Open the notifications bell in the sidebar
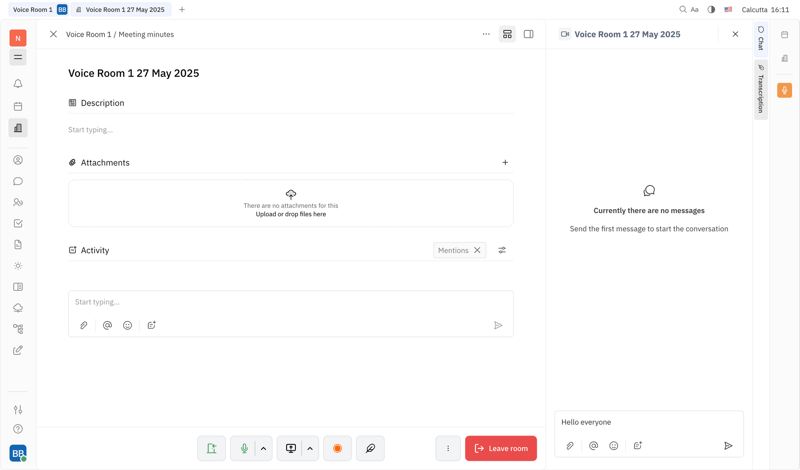This screenshot has width=800, height=470. point(18,84)
